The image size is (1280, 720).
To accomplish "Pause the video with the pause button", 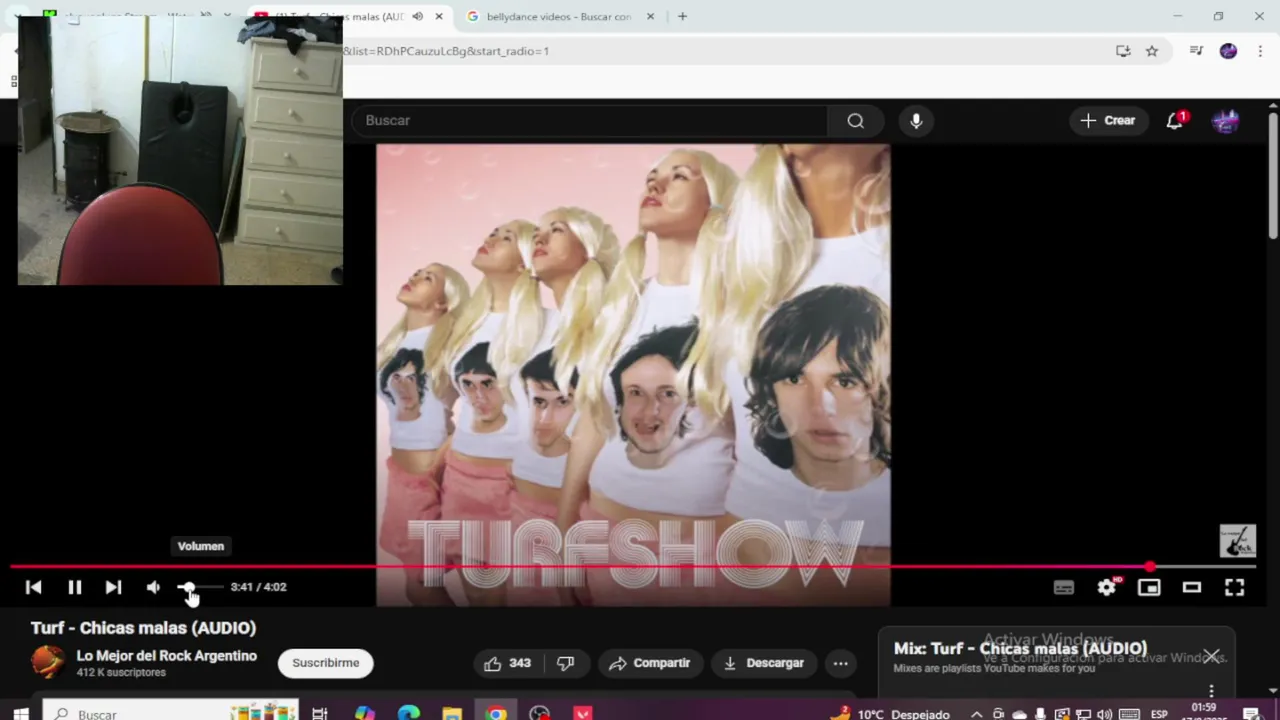I will point(74,587).
